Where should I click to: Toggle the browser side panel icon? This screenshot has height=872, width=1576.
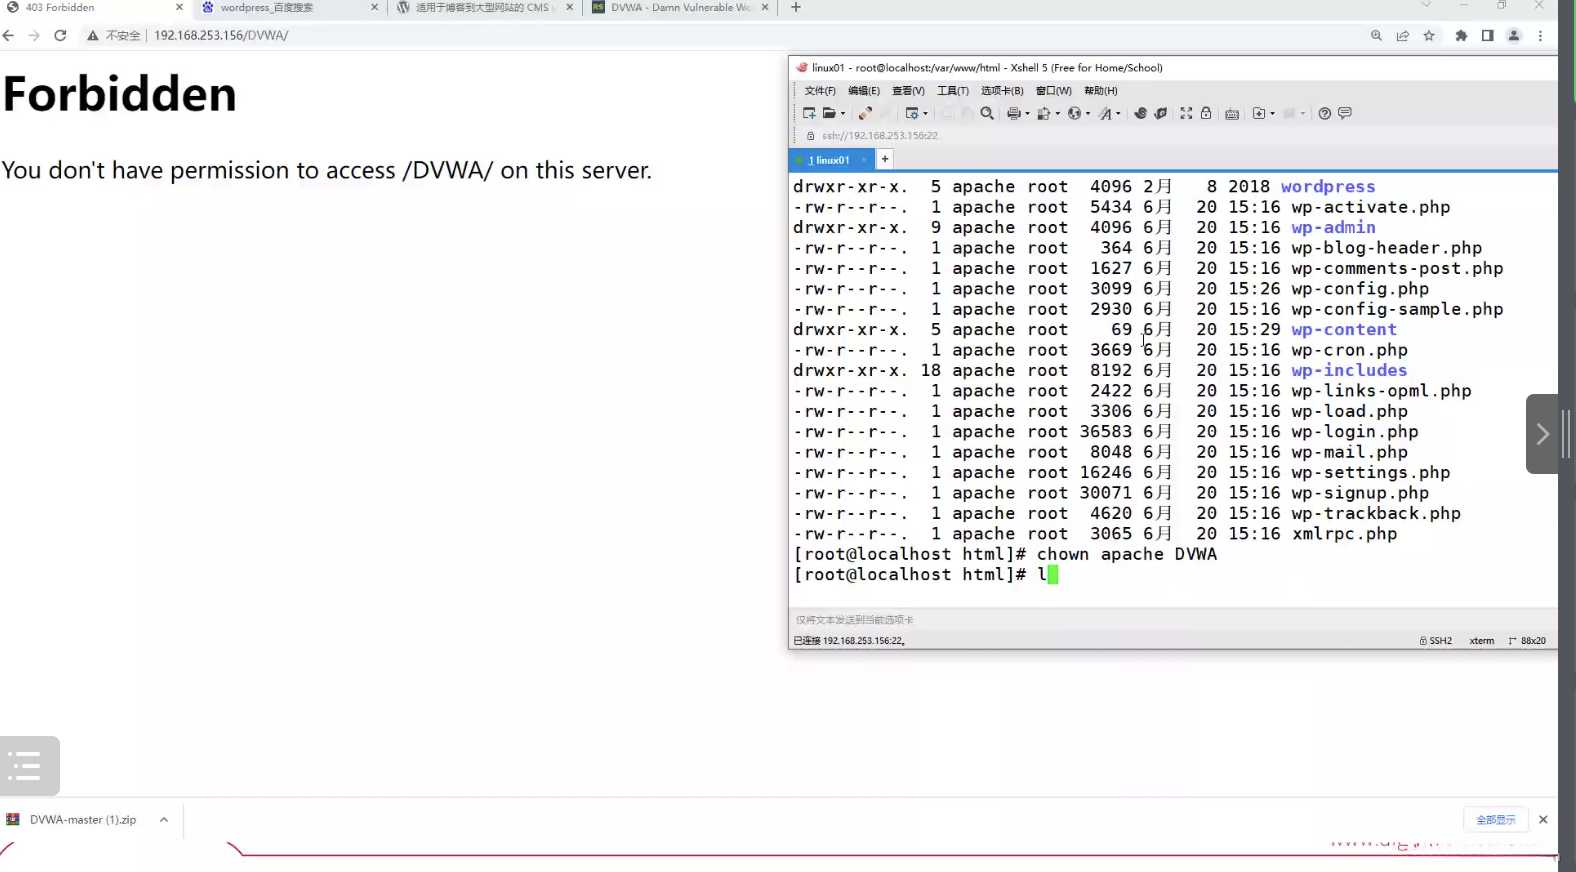tap(1487, 35)
